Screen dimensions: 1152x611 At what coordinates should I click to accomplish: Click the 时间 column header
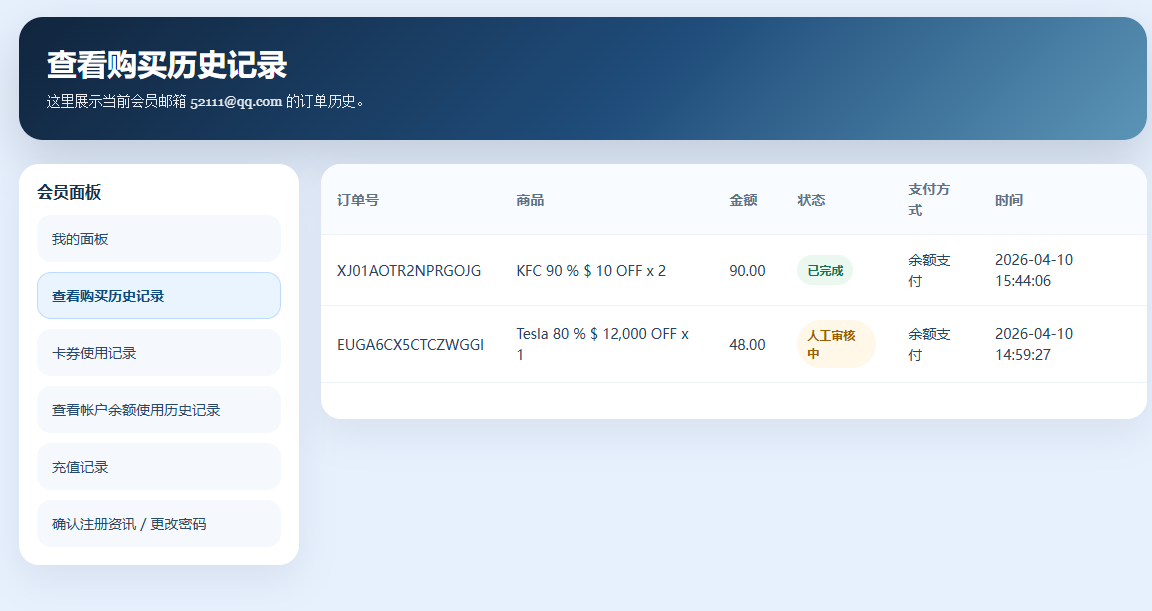1009,200
